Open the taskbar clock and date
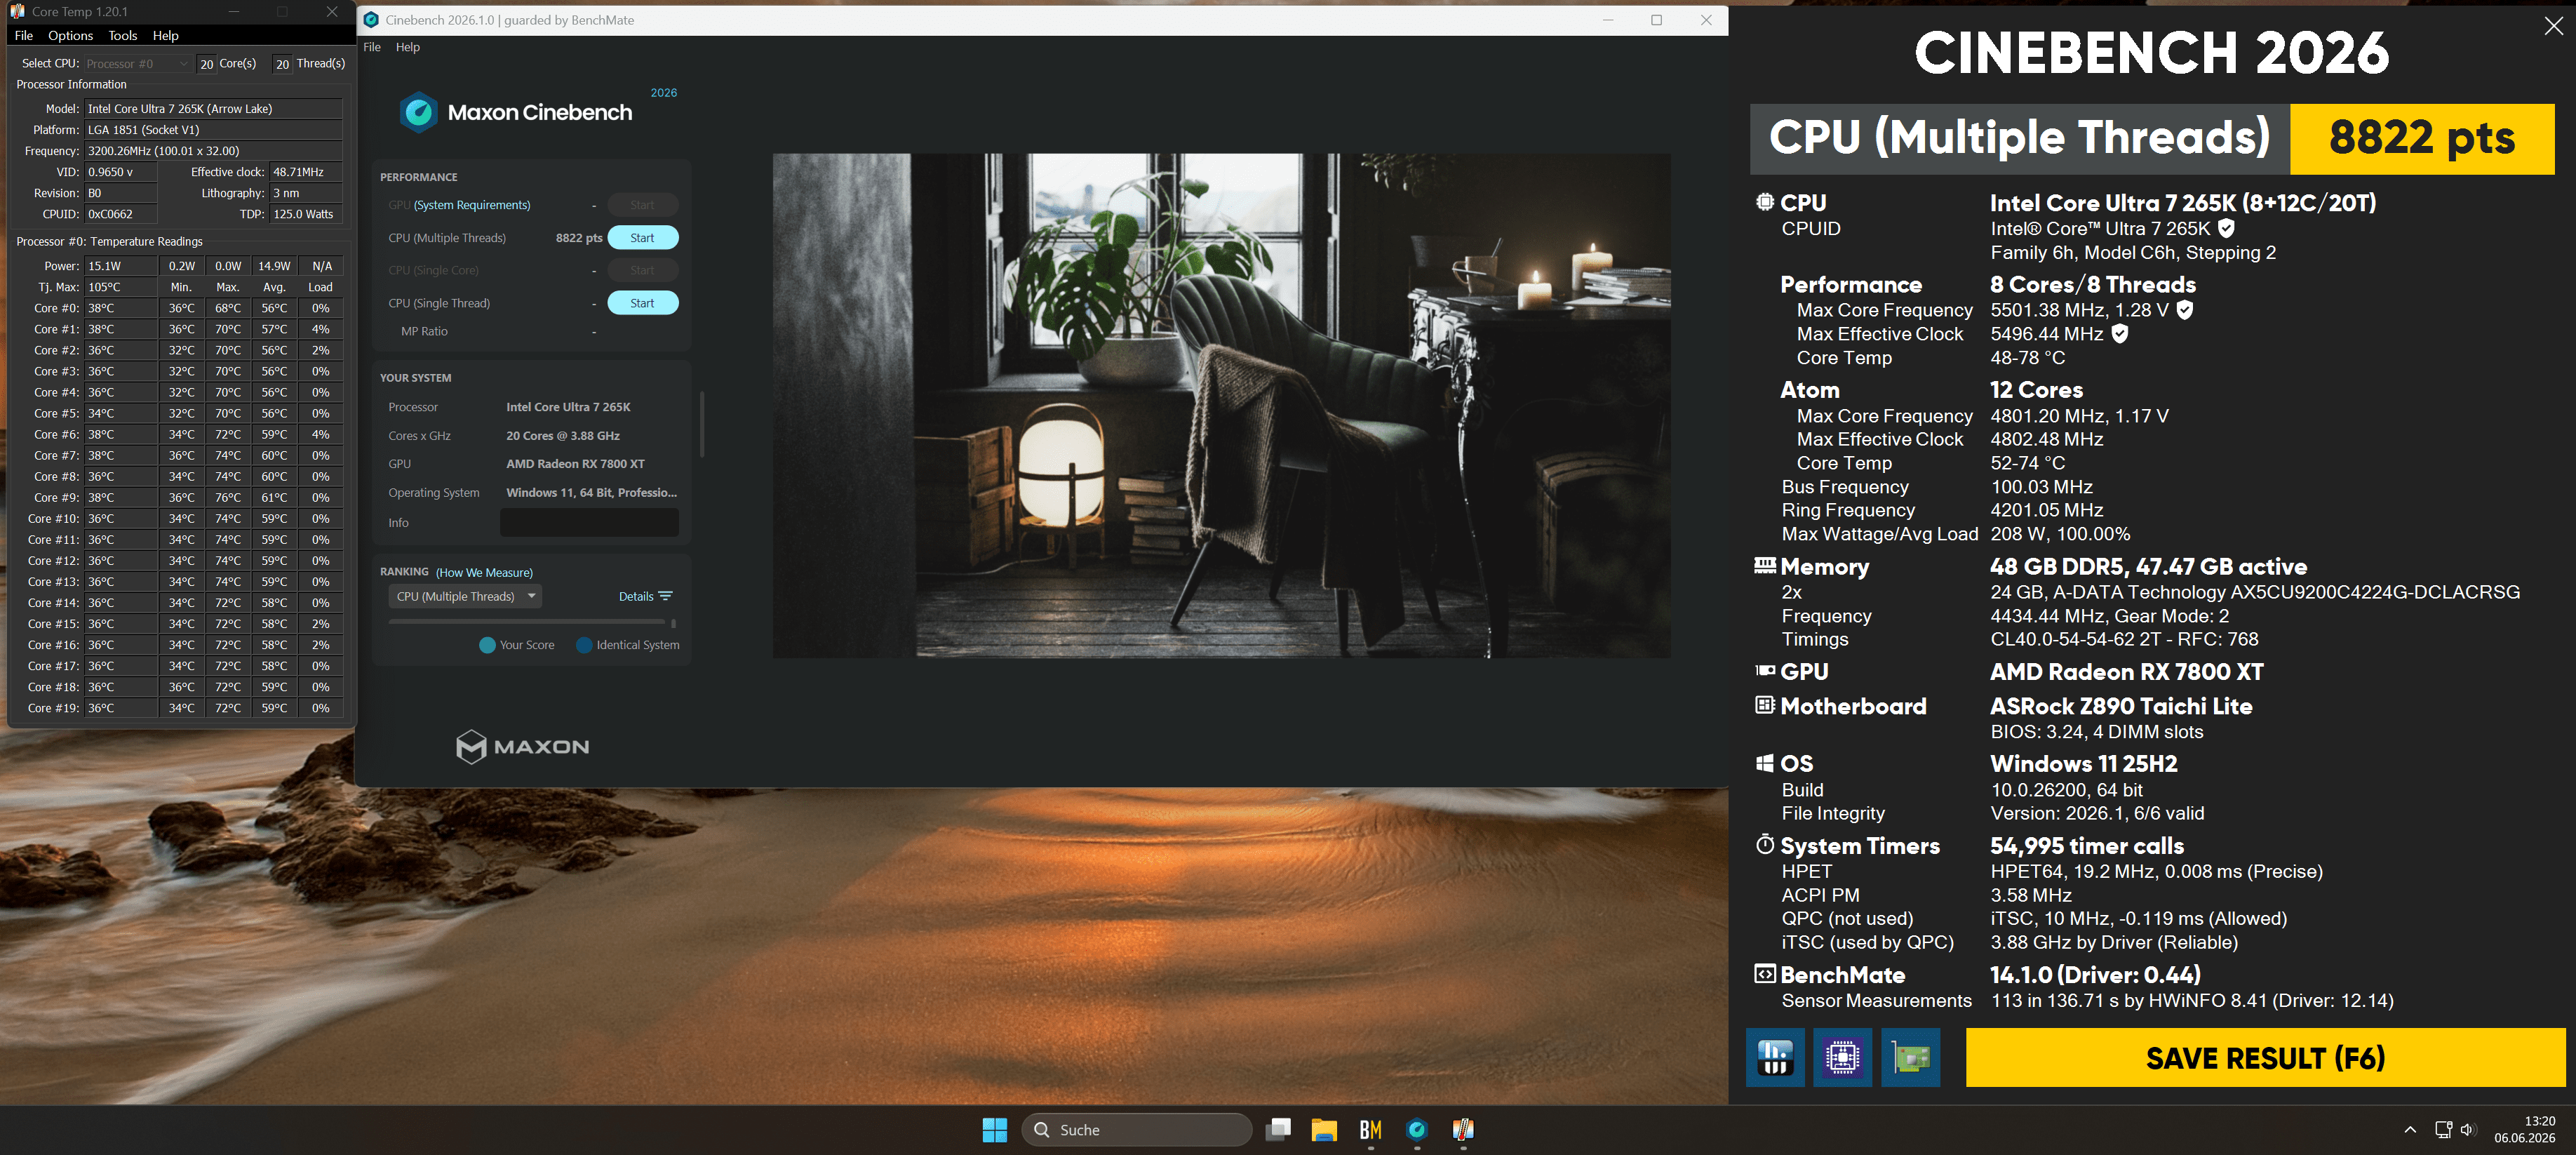The height and width of the screenshot is (1155, 2576). pyautogui.click(x=2524, y=1129)
